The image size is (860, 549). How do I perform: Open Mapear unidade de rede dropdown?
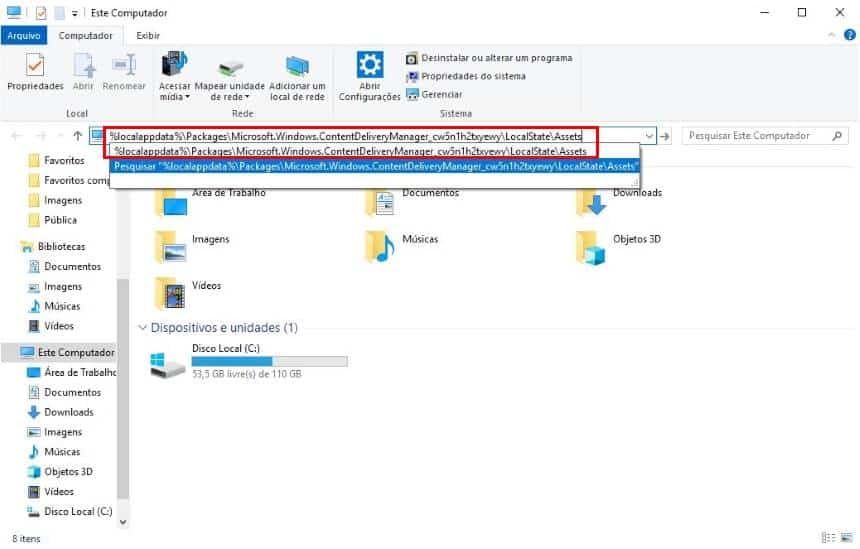pos(229,77)
